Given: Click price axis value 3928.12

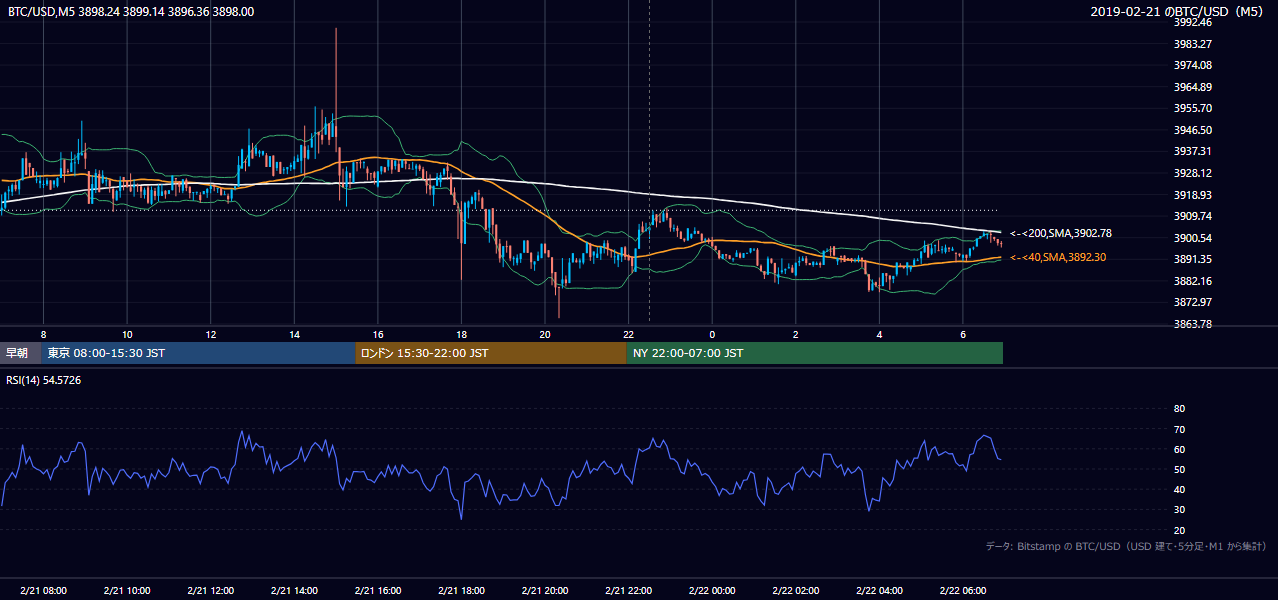Looking at the screenshot, I should 1193,173.
